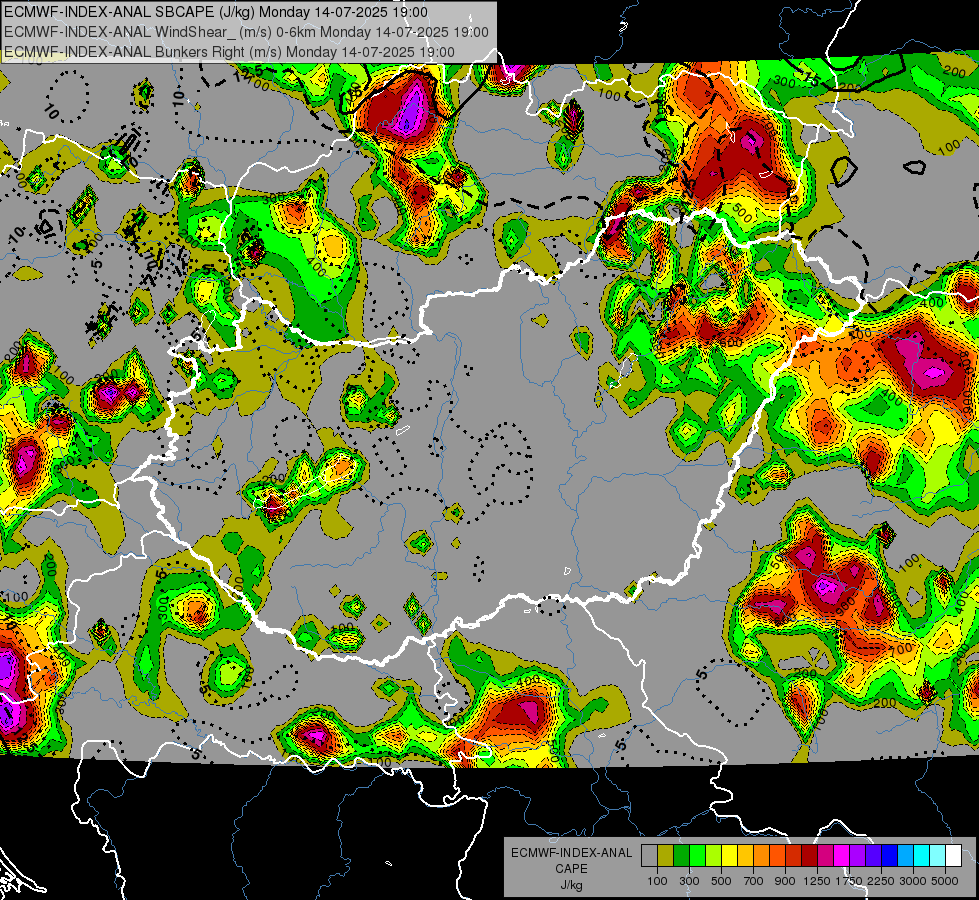Click the dark red legend swatch

[809, 856]
